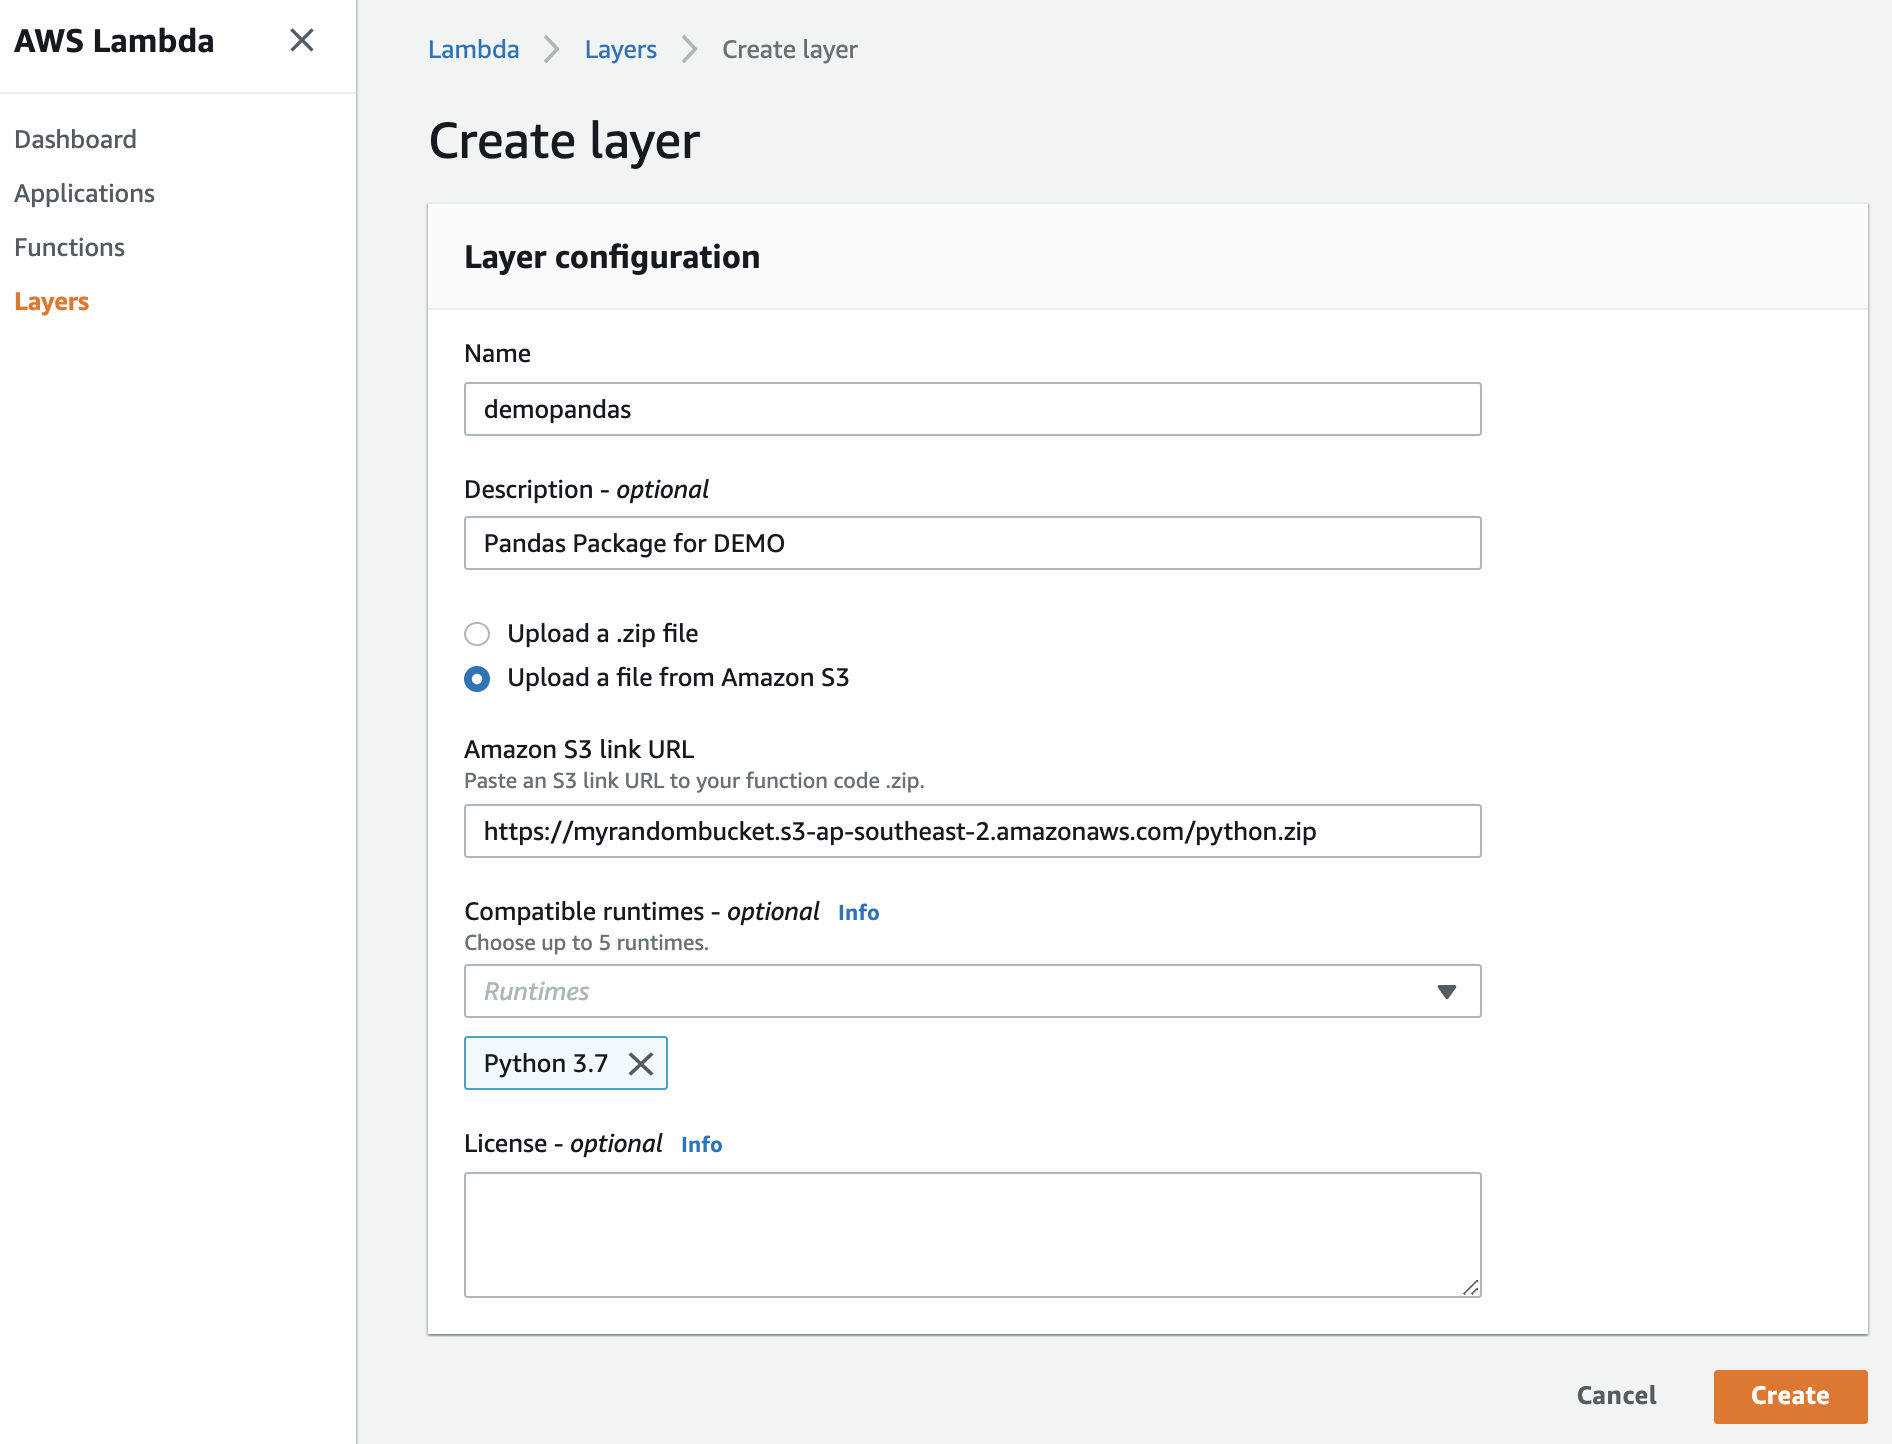Go back to Layers via breadcrumb
Image resolution: width=1892 pixels, height=1444 pixels.
[620, 49]
